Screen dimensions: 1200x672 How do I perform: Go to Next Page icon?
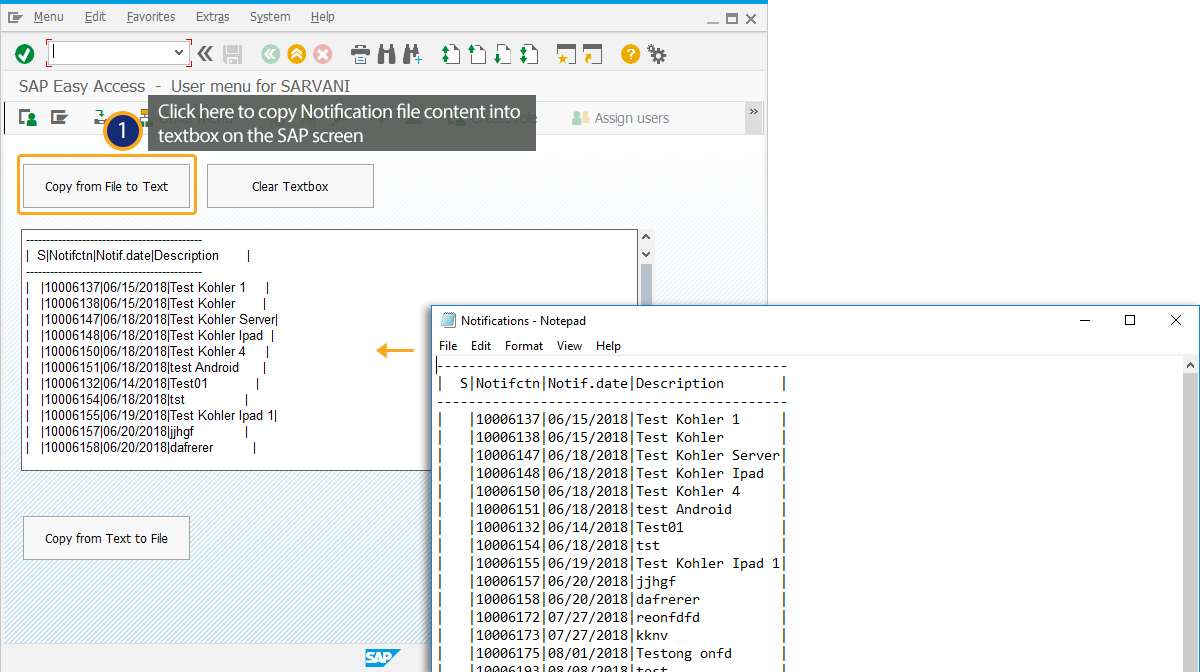pos(503,54)
